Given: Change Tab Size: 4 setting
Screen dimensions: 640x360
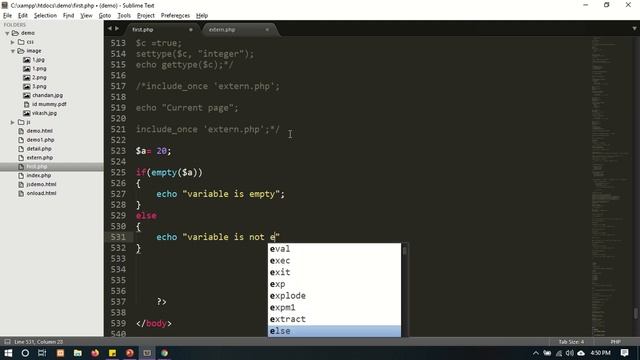Looking at the screenshot, I should click(571, 342).
